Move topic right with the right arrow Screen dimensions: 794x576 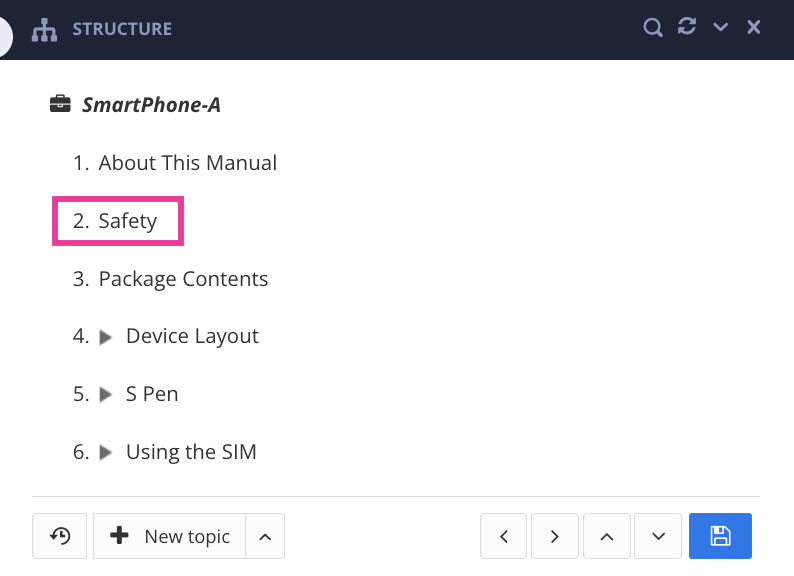point(555,536)
